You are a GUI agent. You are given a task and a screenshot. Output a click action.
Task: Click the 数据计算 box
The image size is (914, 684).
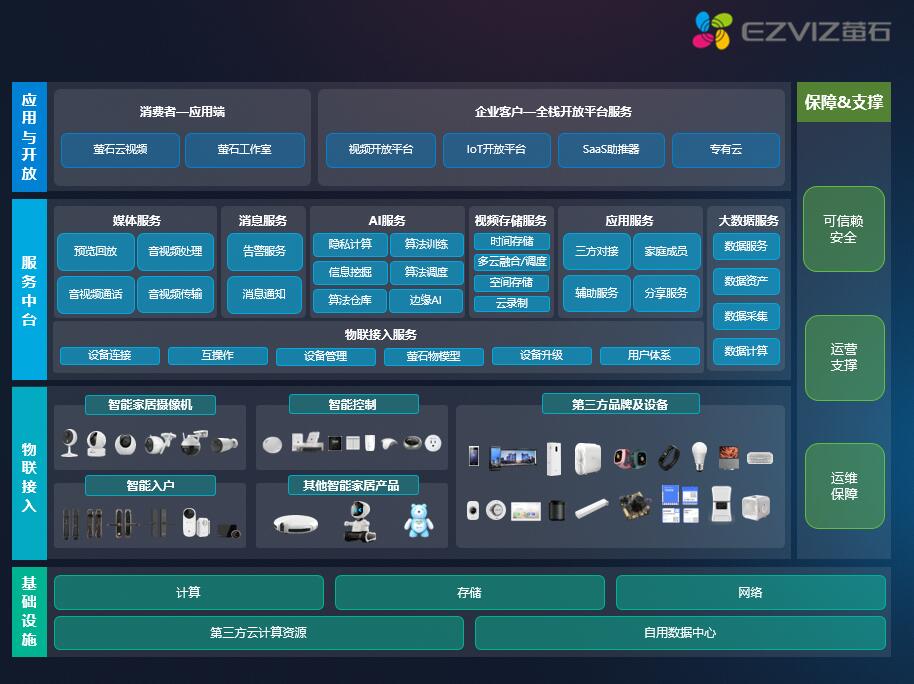point(746,352)
